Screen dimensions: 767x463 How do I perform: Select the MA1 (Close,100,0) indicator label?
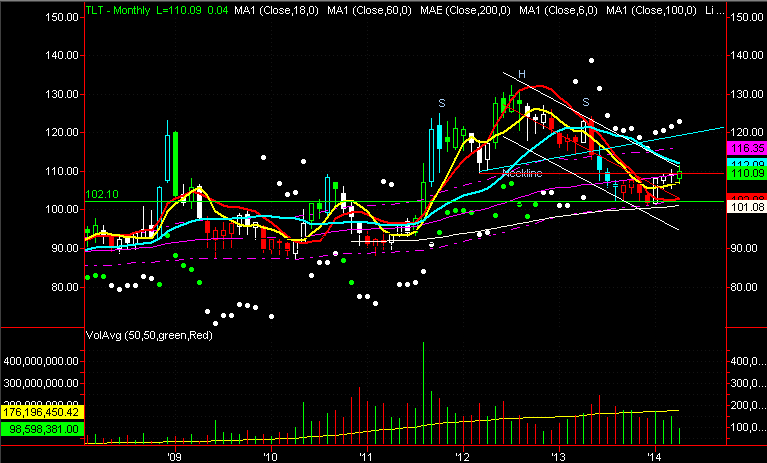coord(651,10)
